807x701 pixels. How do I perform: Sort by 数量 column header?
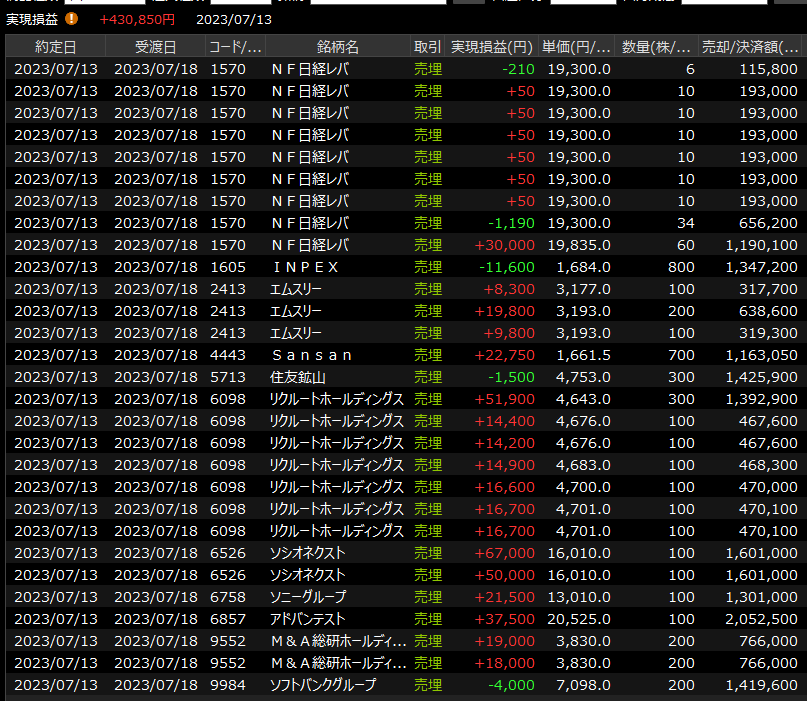point(656,47)
